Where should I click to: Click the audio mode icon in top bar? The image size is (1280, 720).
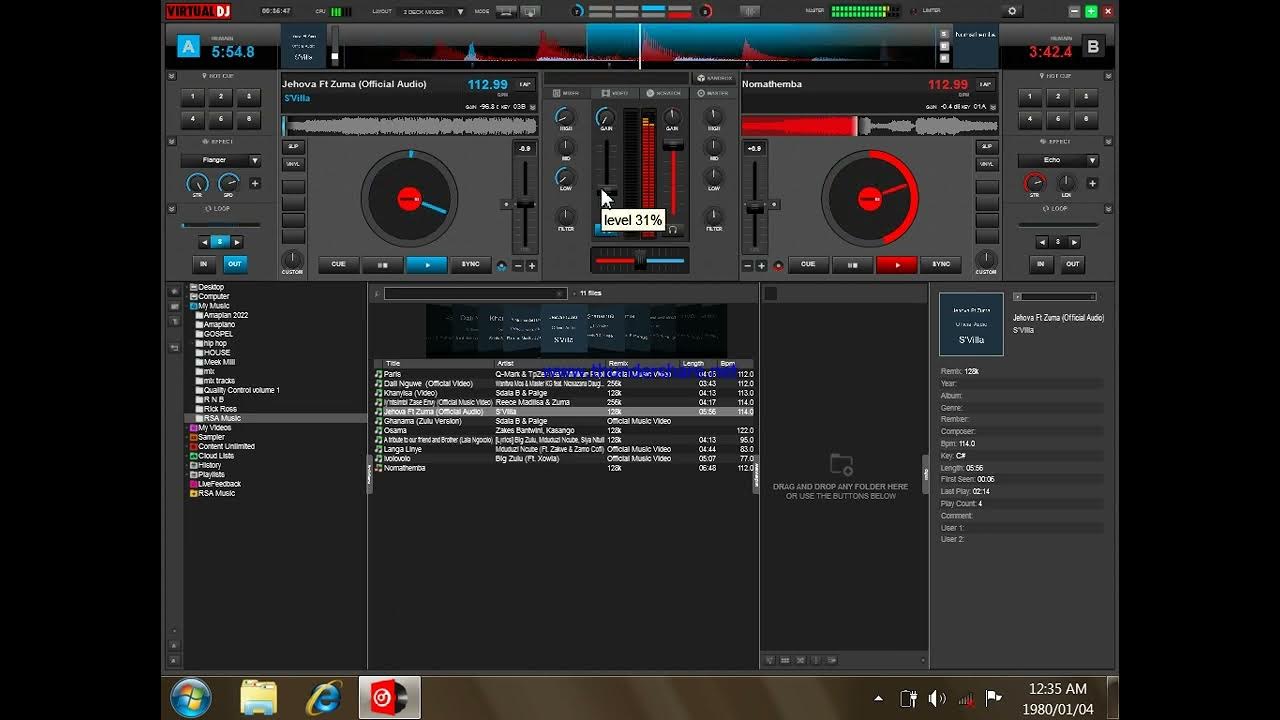(749, 11)
